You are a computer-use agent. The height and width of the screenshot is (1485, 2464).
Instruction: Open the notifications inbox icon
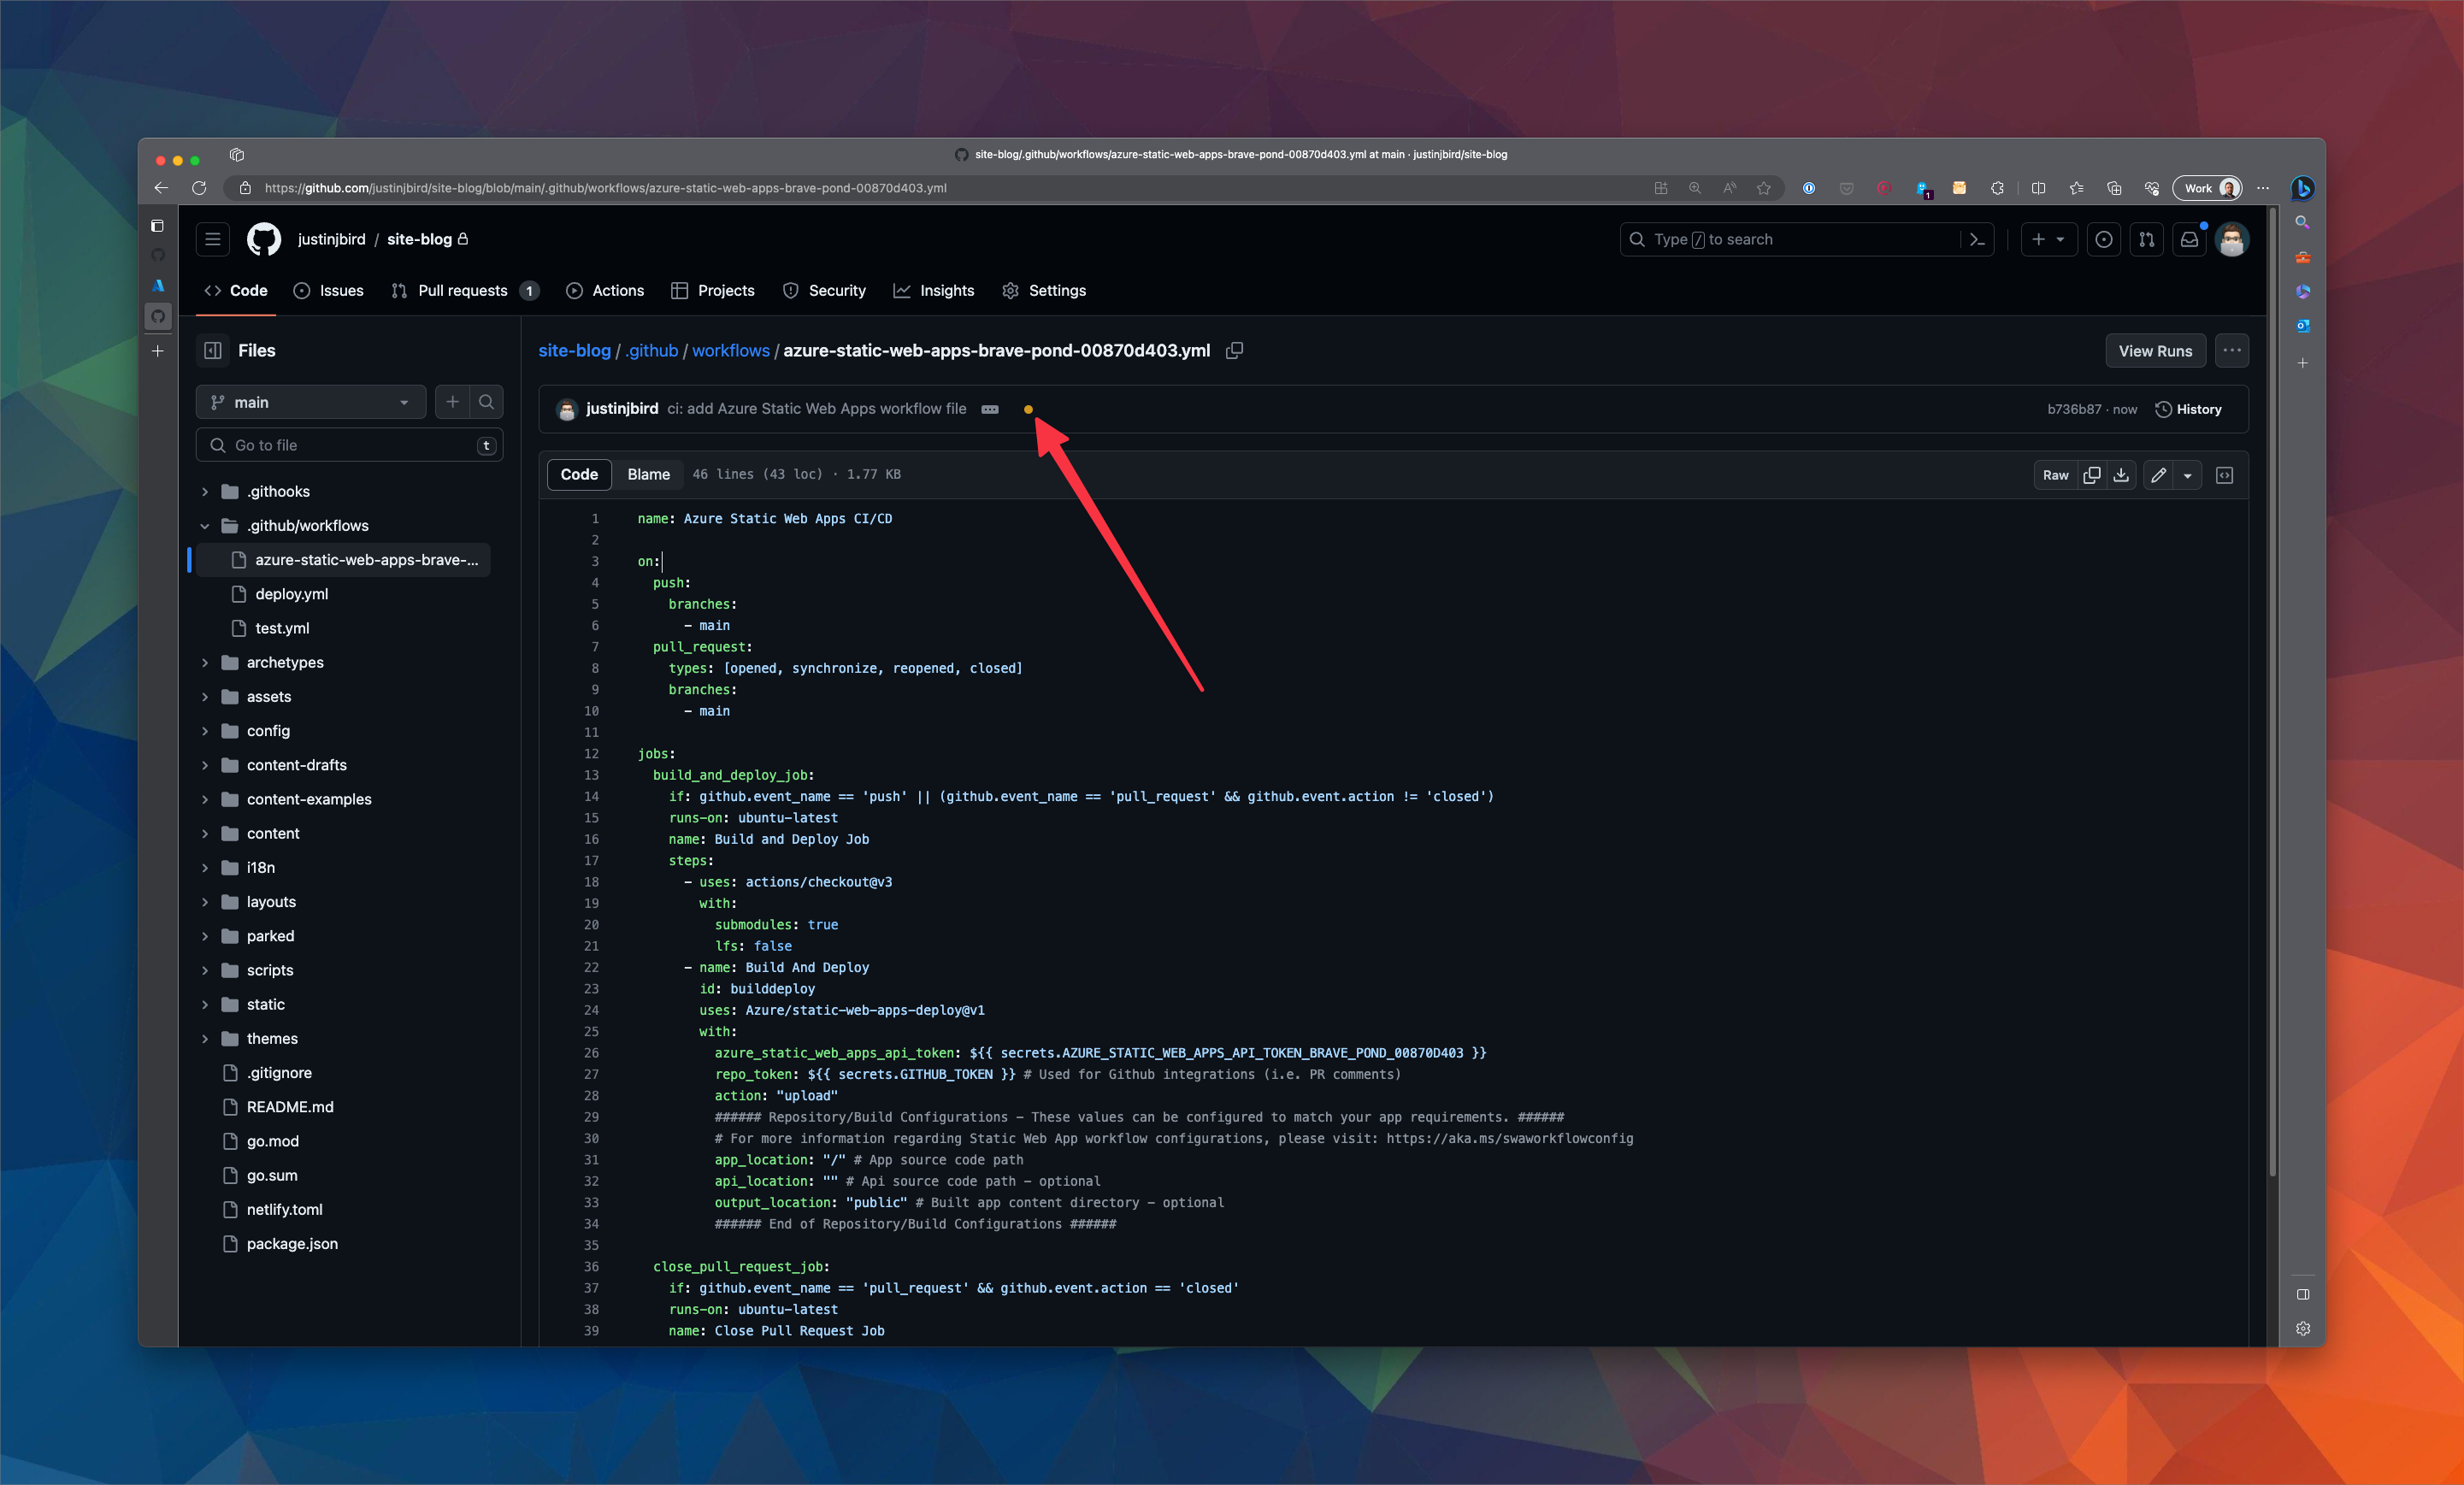[2189, 239]
